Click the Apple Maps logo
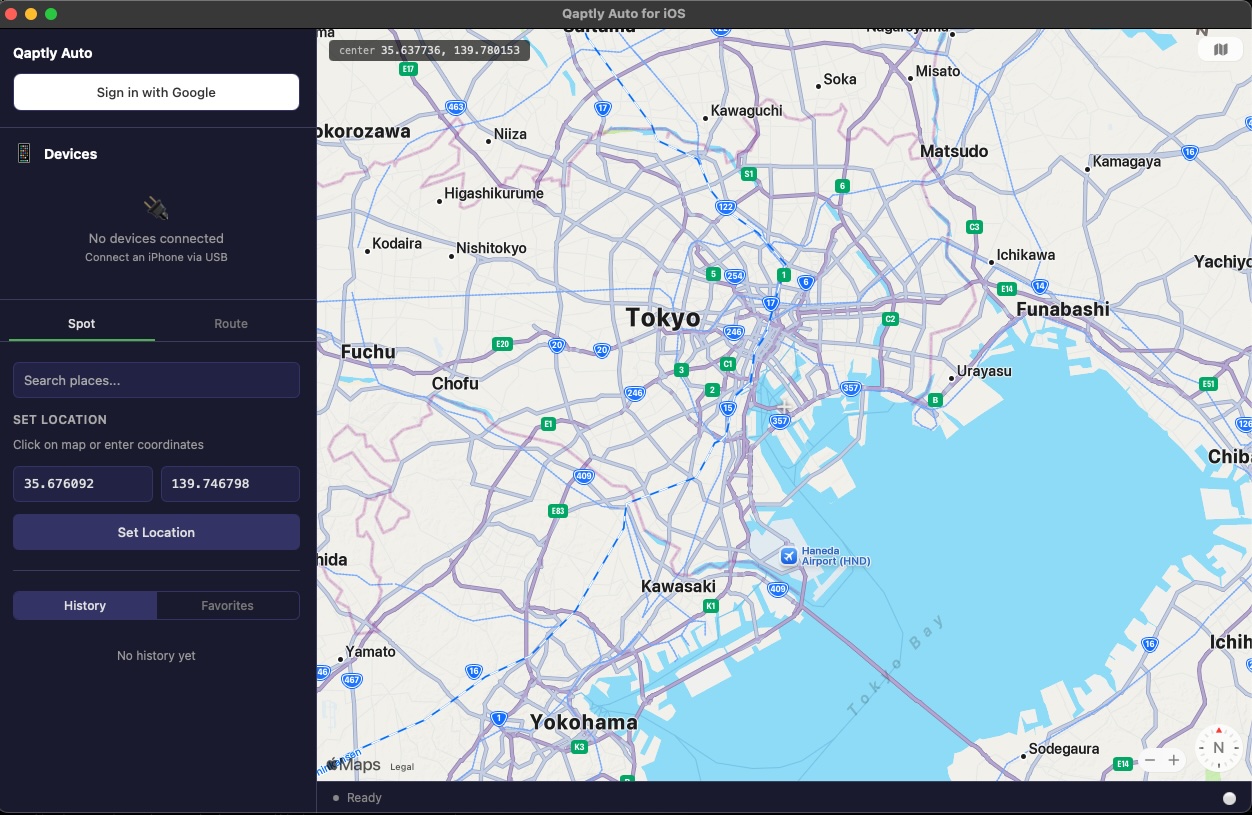 tap(352, 765)
